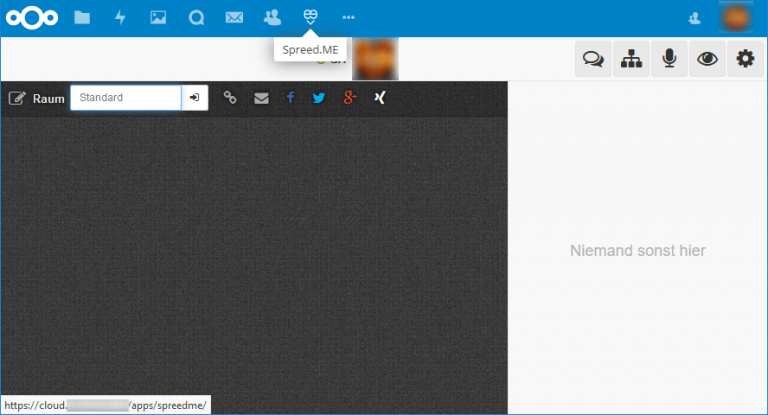Share room on Twitter

point(319,98)
